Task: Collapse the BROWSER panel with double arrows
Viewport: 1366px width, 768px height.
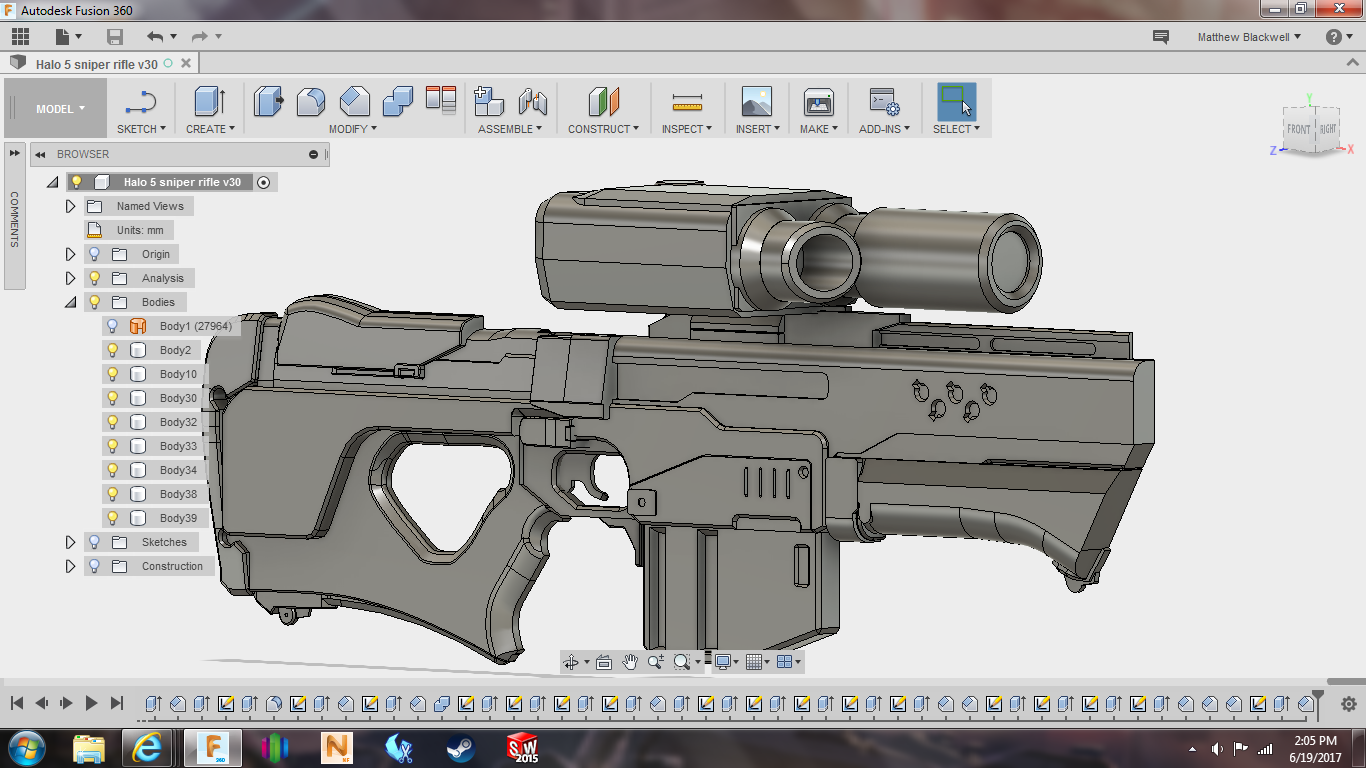Action: (41, 154)
